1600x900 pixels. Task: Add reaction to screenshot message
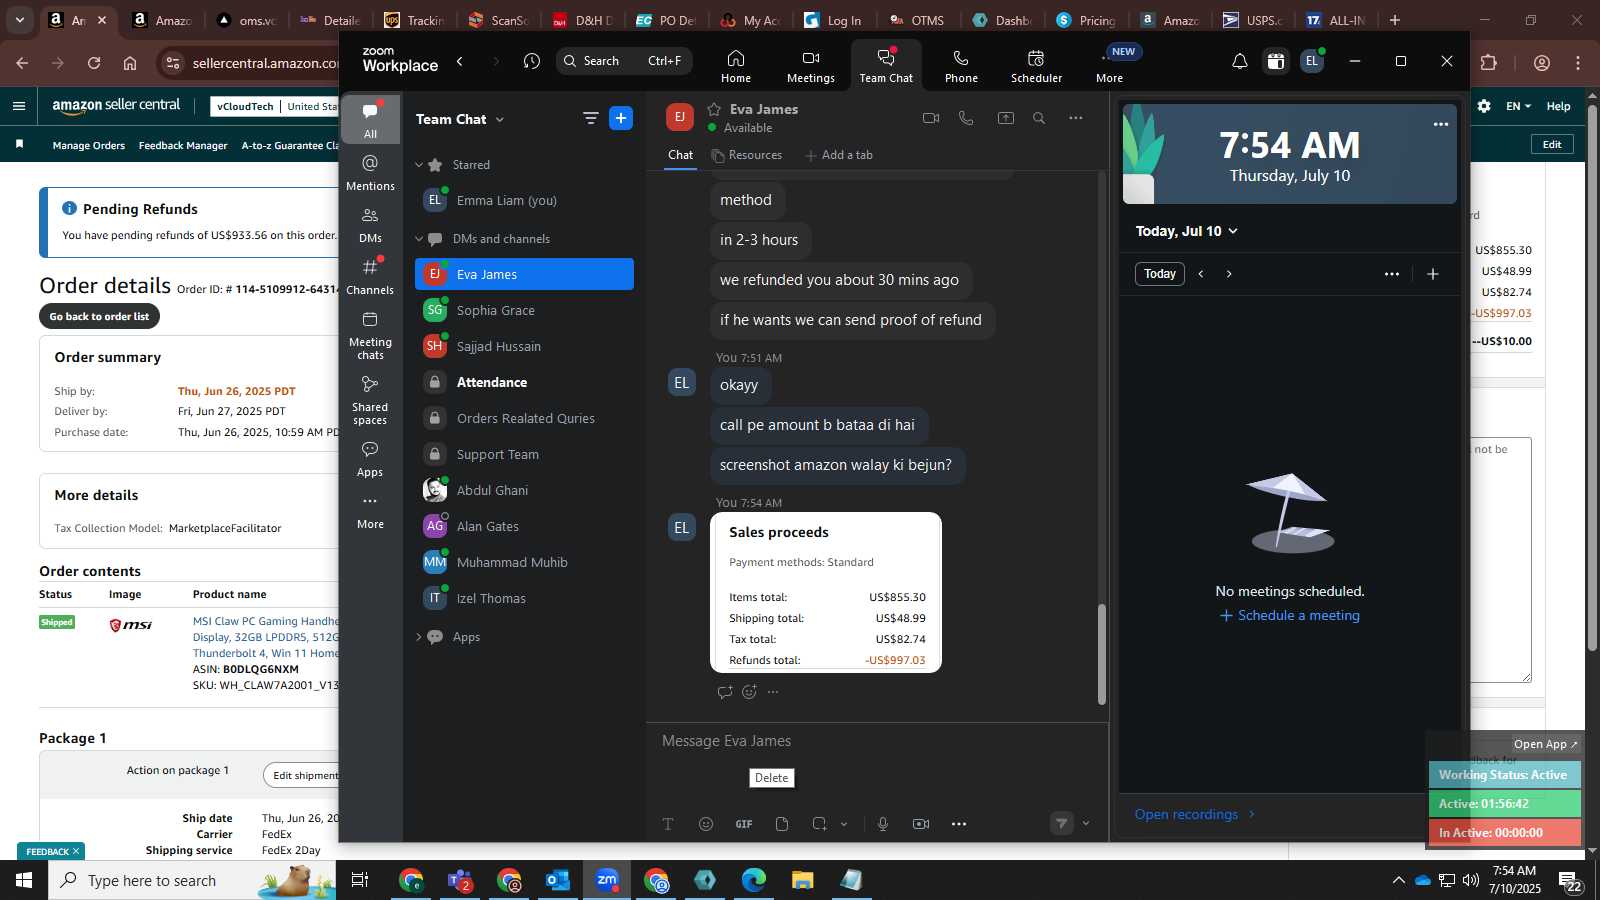[x=749, y=692]
